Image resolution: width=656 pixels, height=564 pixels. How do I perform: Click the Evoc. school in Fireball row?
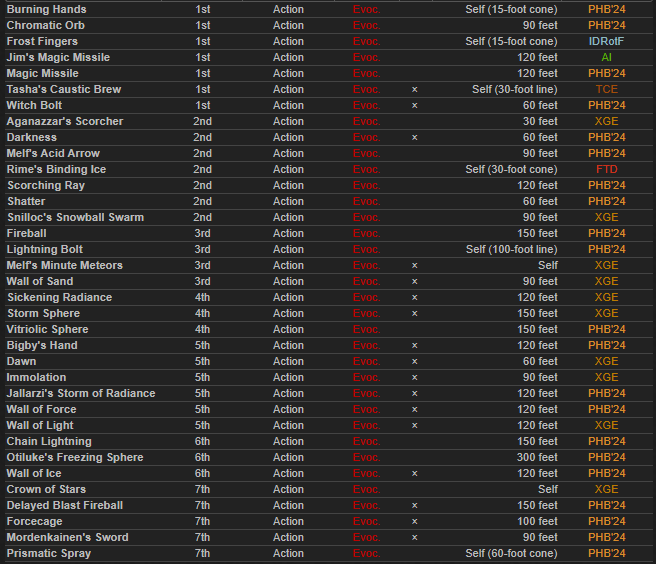[x=366, y=233]
